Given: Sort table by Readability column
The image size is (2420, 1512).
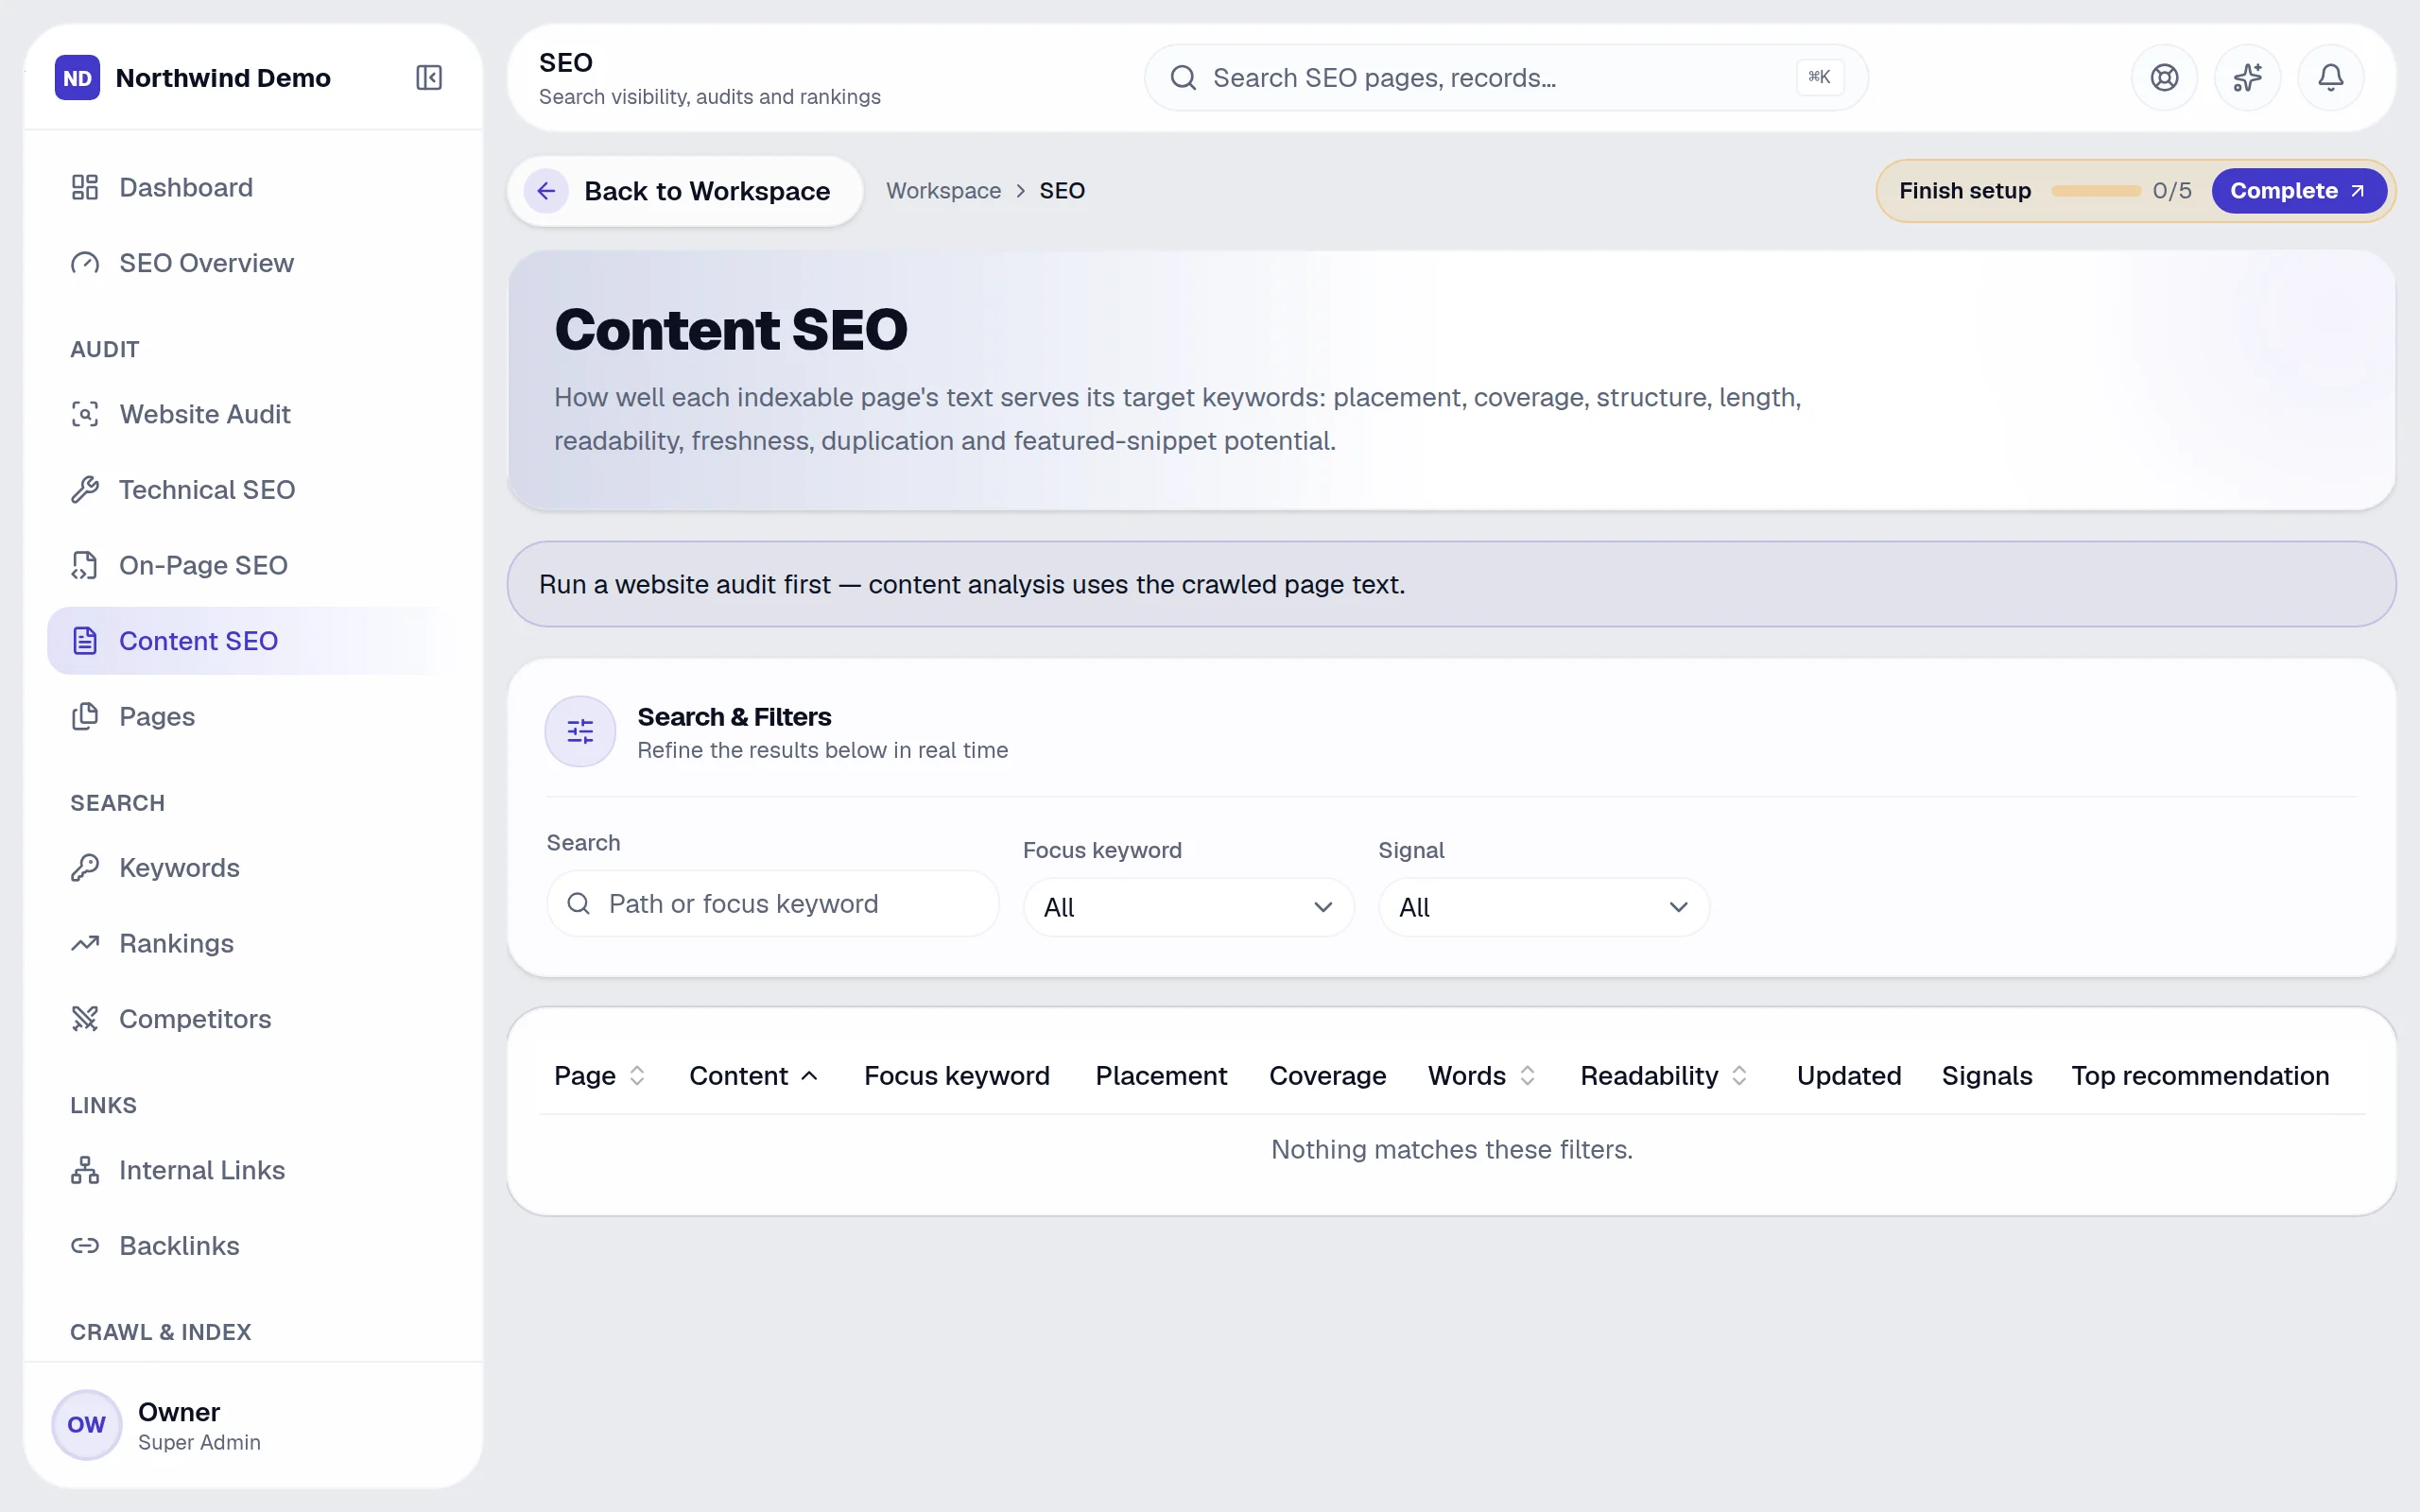Looking at the screenshot, I should tap(1664, 1076).
